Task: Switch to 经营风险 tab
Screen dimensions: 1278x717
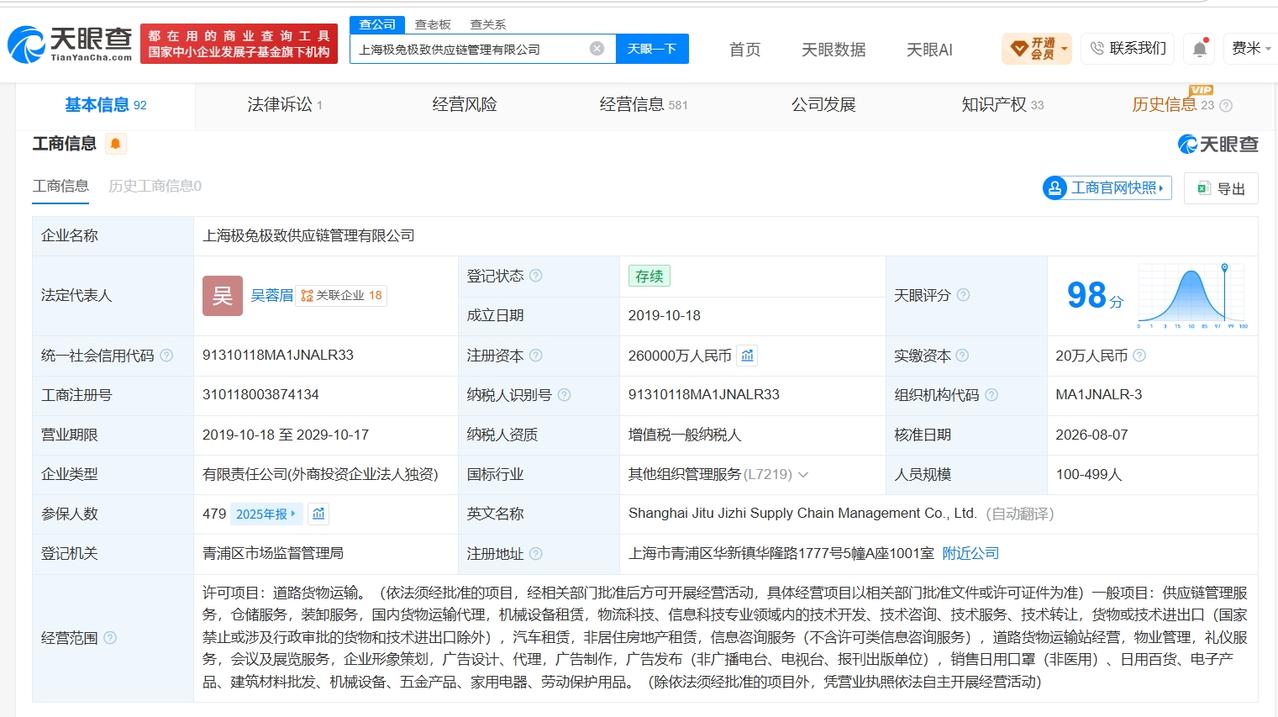Action: (x=465, y=105)
